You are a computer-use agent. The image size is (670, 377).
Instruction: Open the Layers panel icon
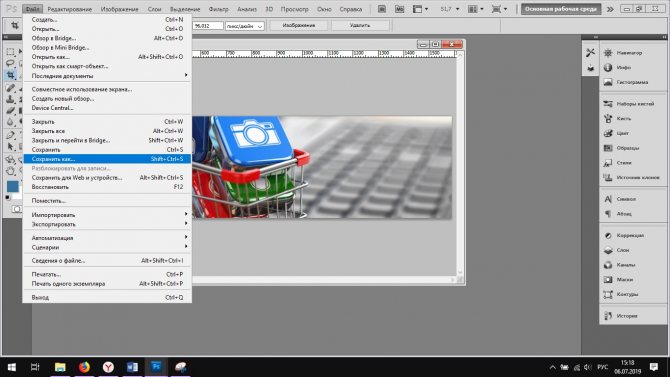click(608, 250)
